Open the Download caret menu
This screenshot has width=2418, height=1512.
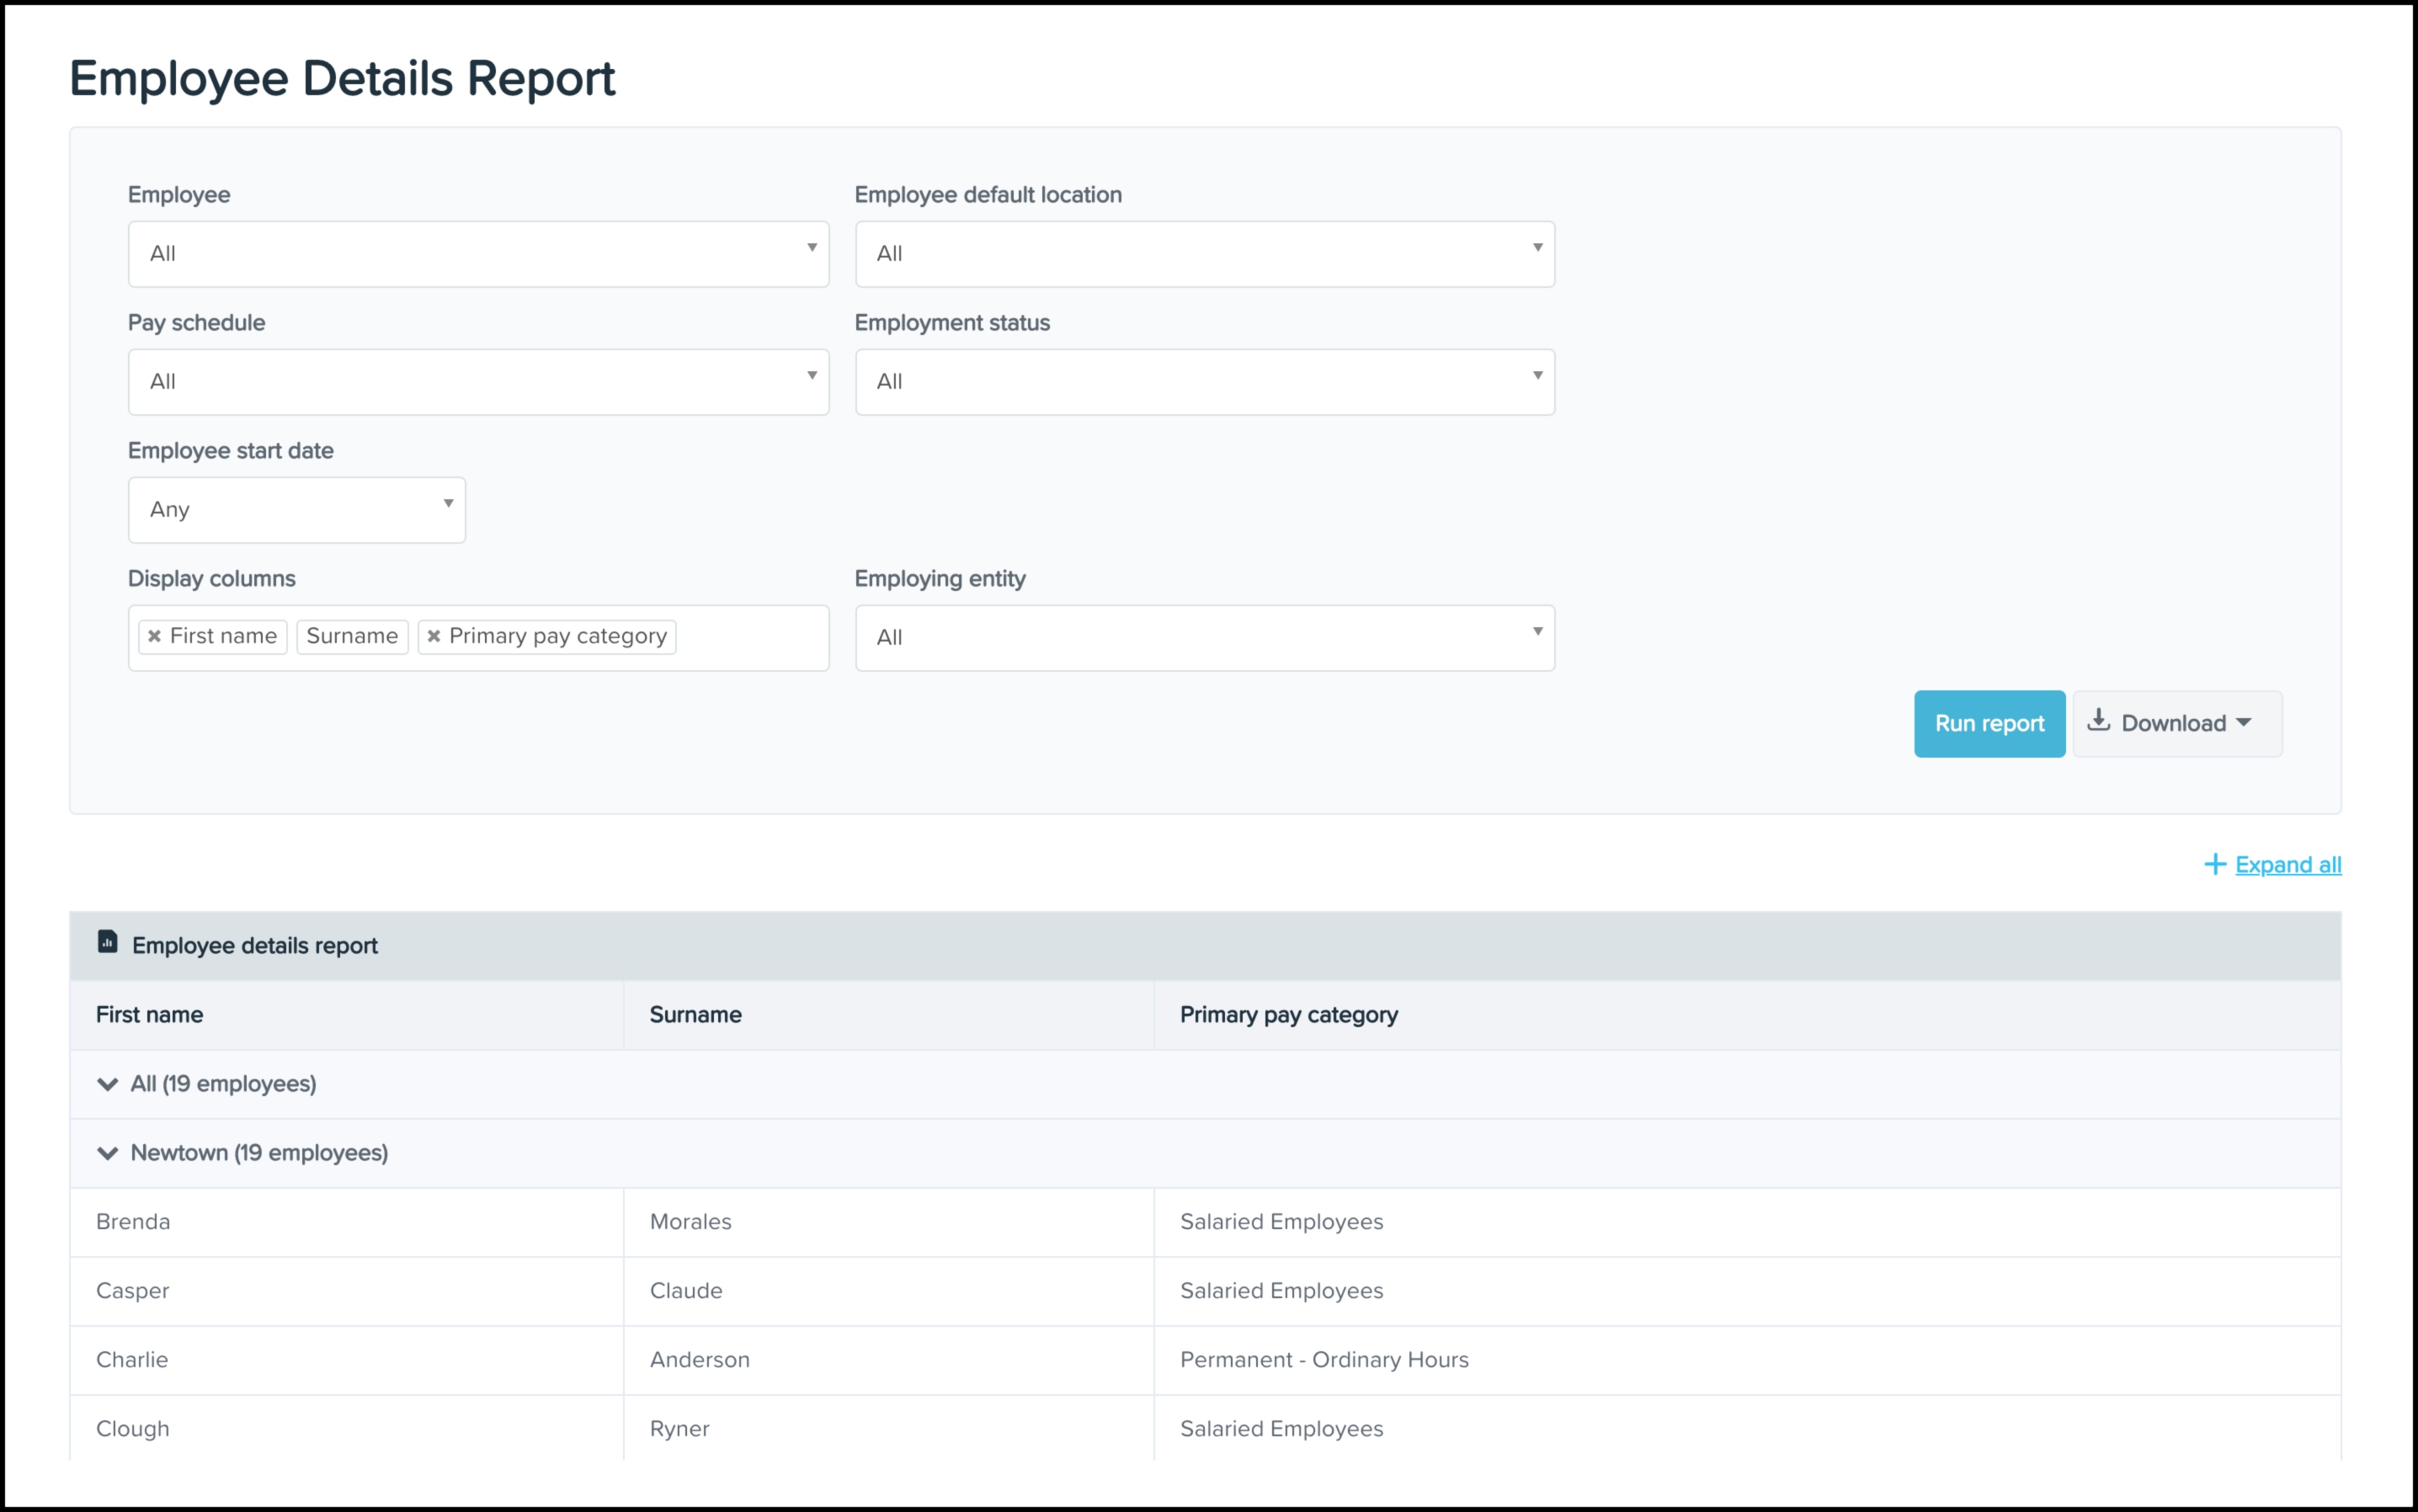coord(2244,722)
